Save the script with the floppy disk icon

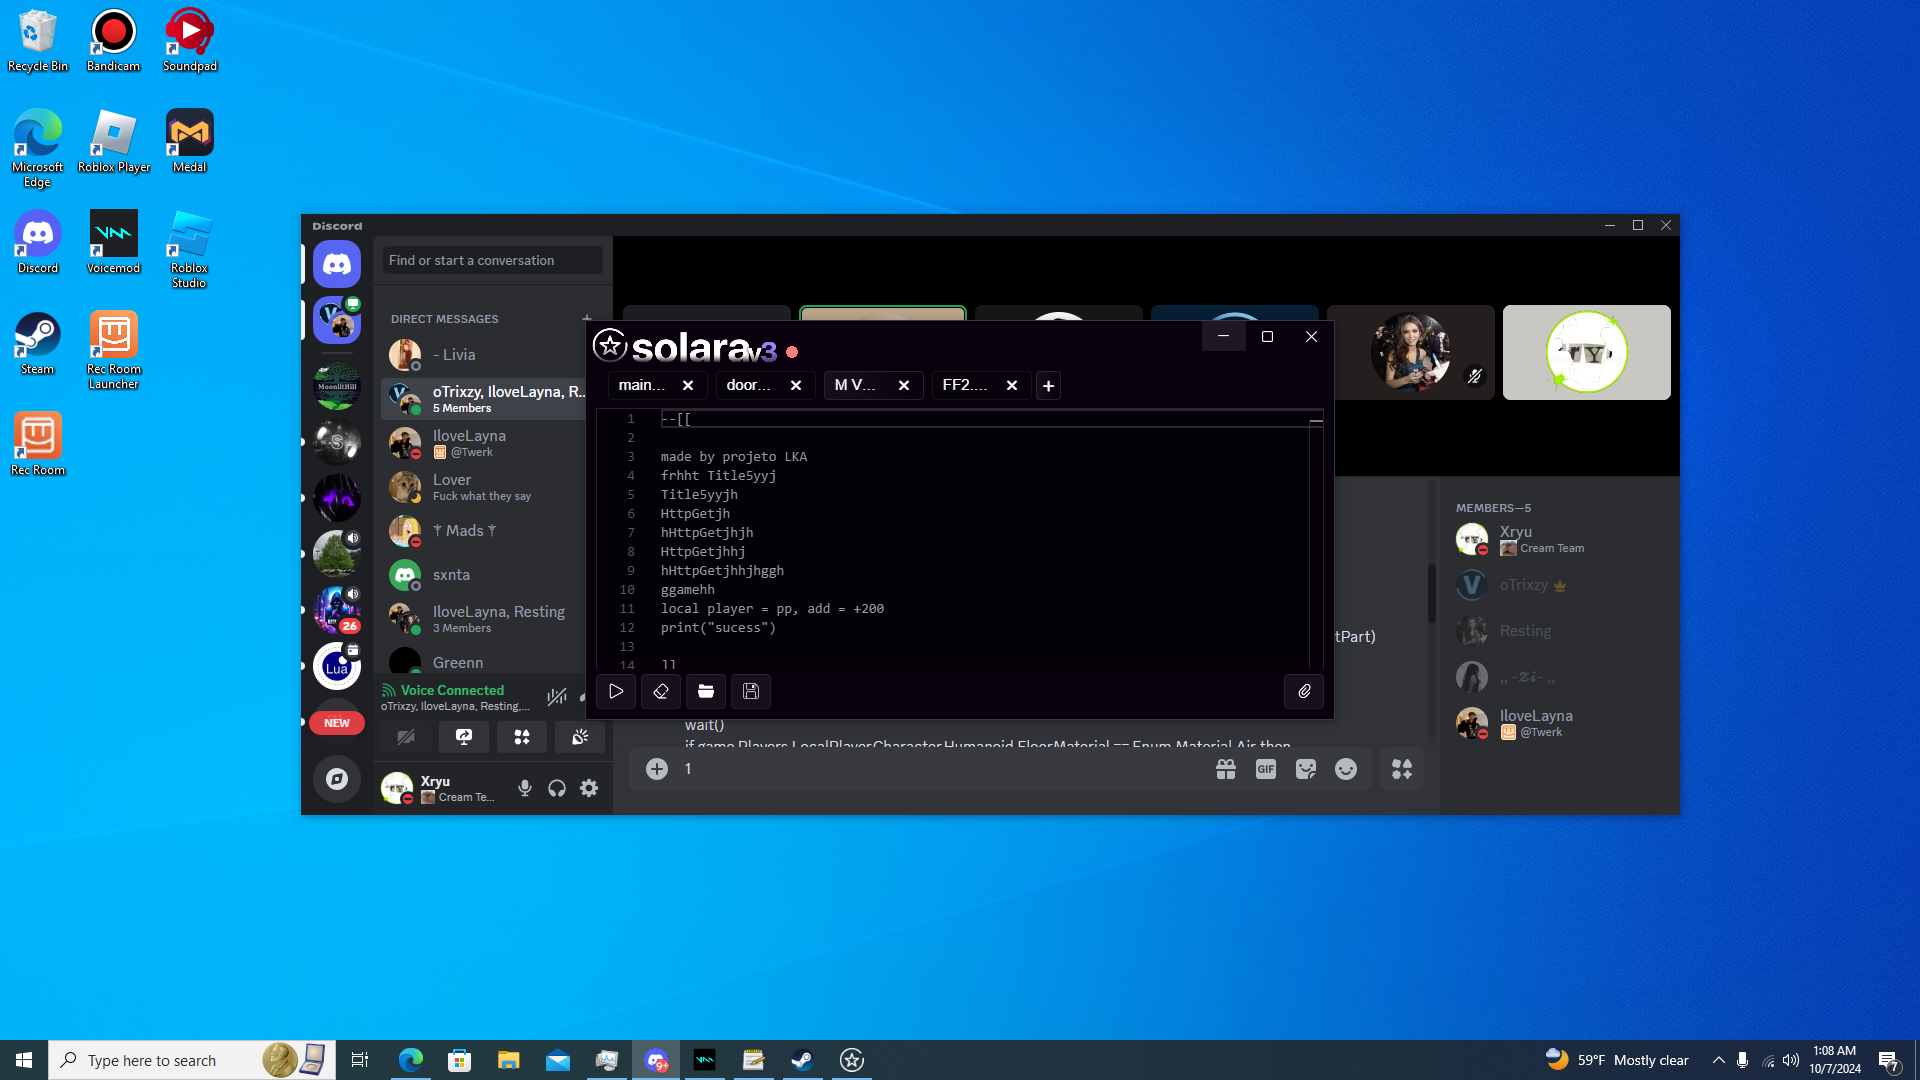point(751,691)
